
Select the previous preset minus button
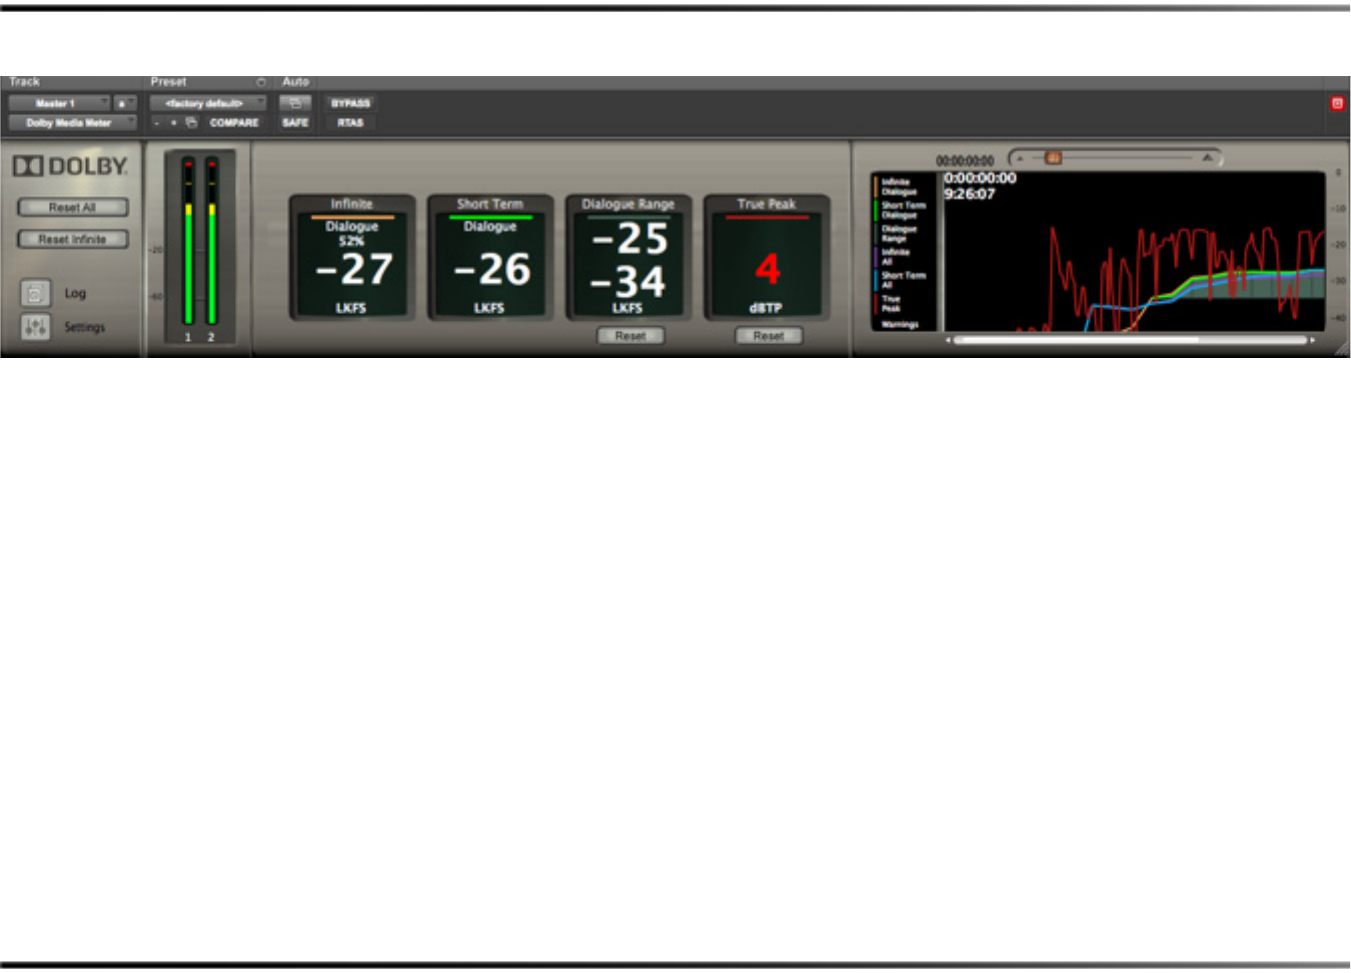[157, 122]
